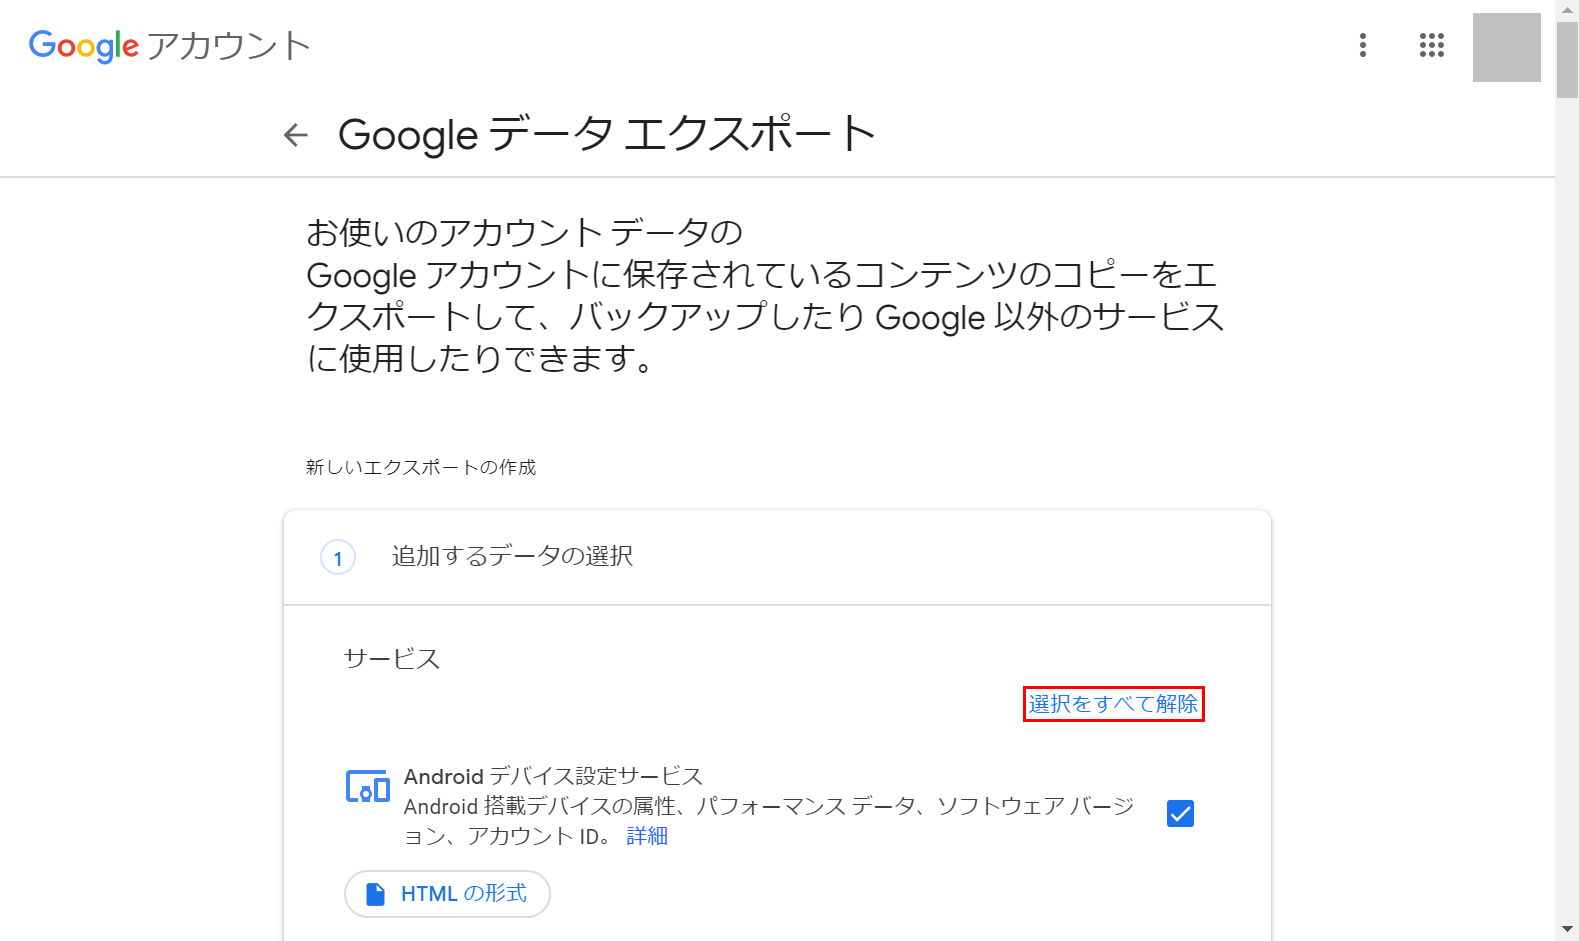The height and width of the screenshot is (941, 1579).
Task: Uncheck the Android デバイス設定サービス checkbox
Action: pos(1180,813)
